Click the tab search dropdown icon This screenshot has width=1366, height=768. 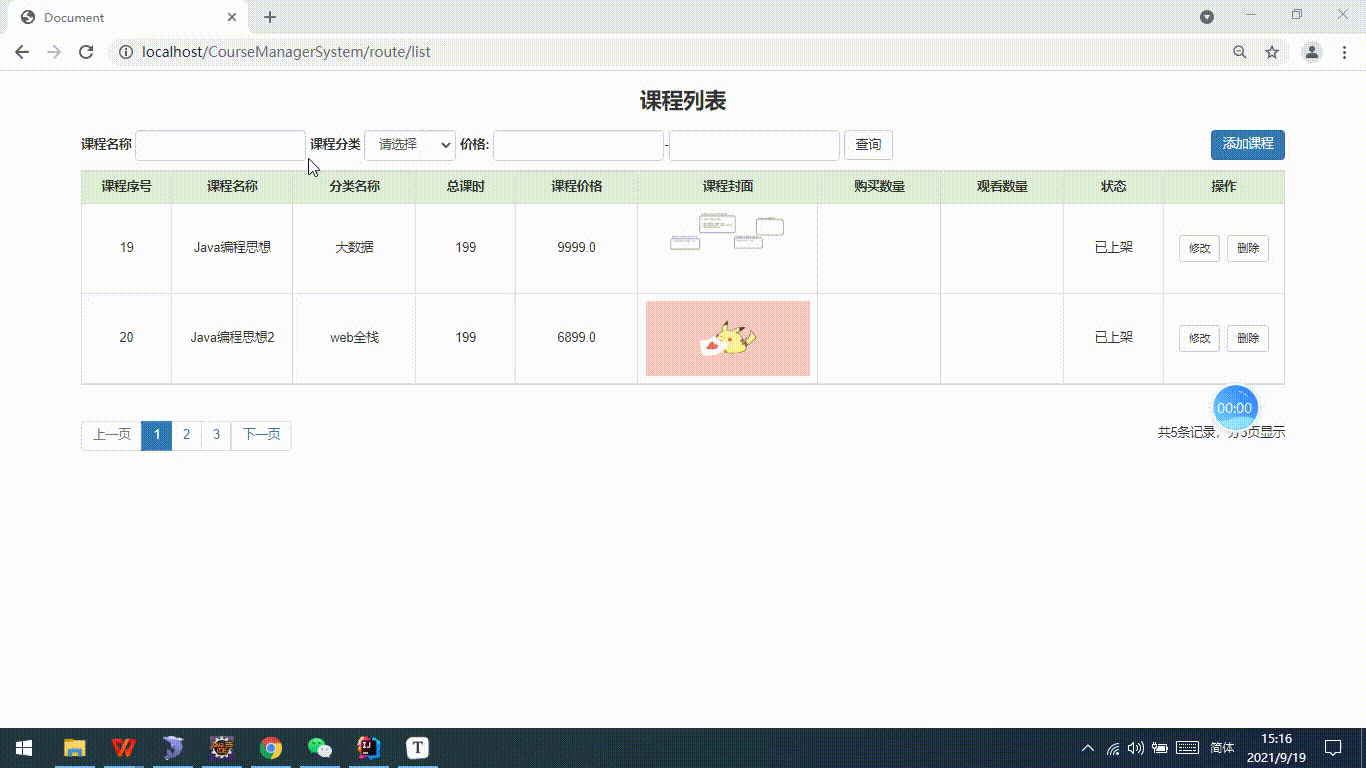coord(1207,17)
